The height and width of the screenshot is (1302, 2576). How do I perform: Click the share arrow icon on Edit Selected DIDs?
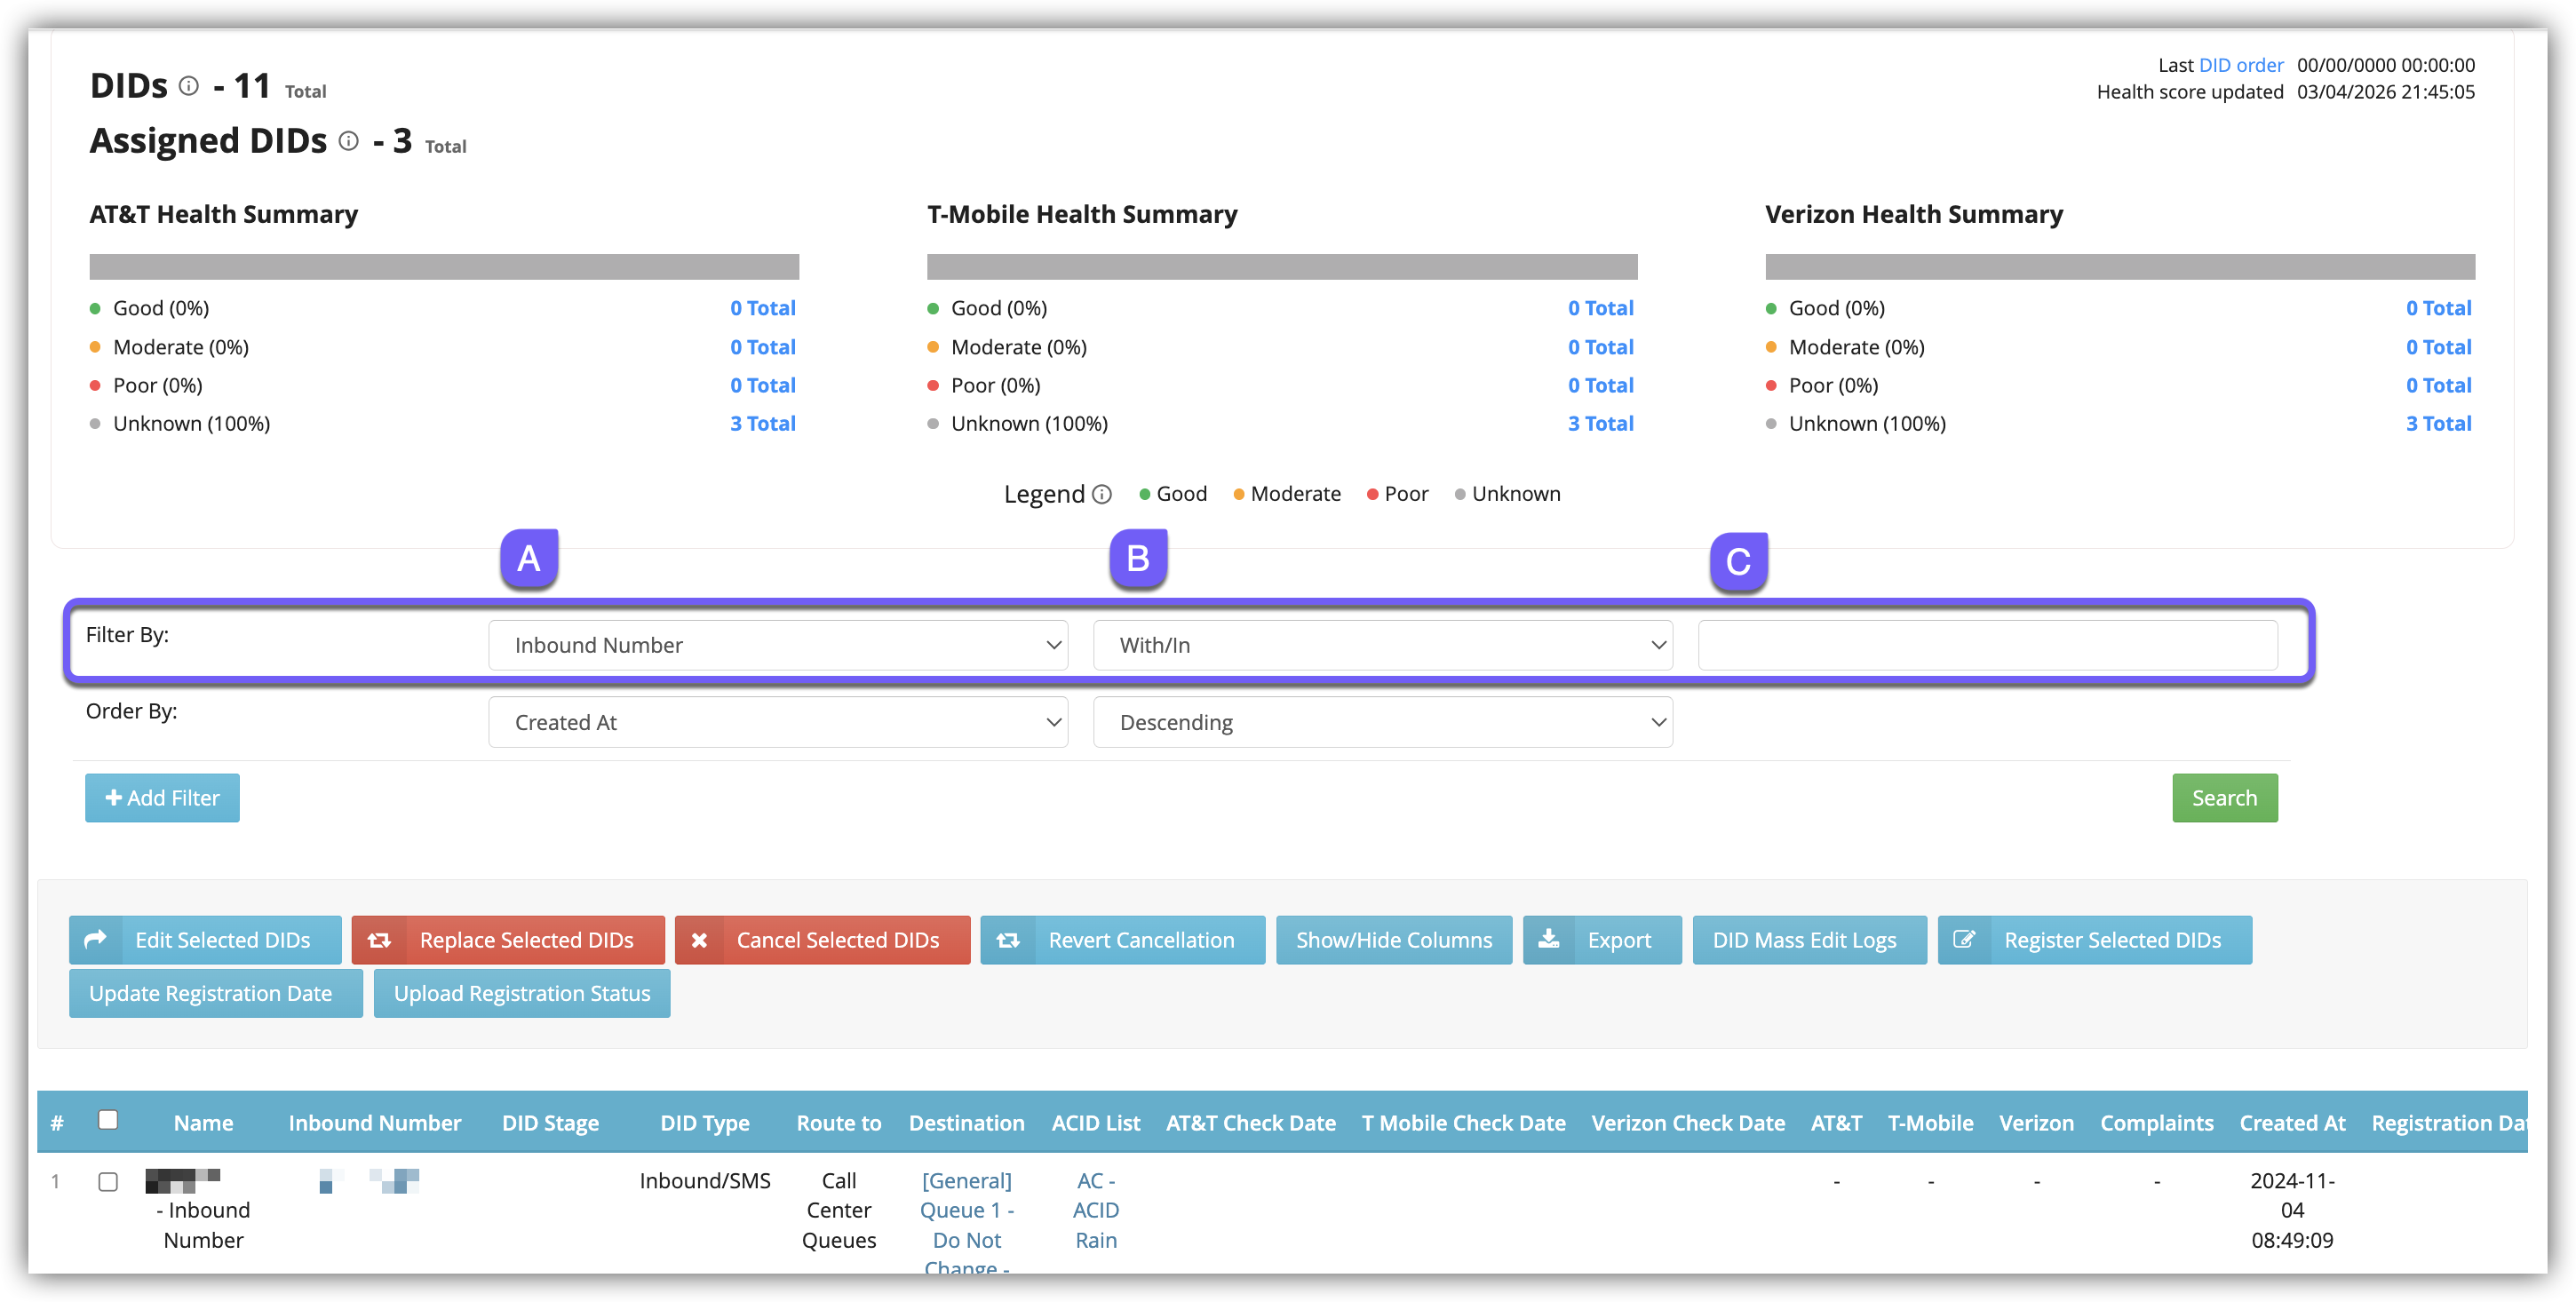95,940
